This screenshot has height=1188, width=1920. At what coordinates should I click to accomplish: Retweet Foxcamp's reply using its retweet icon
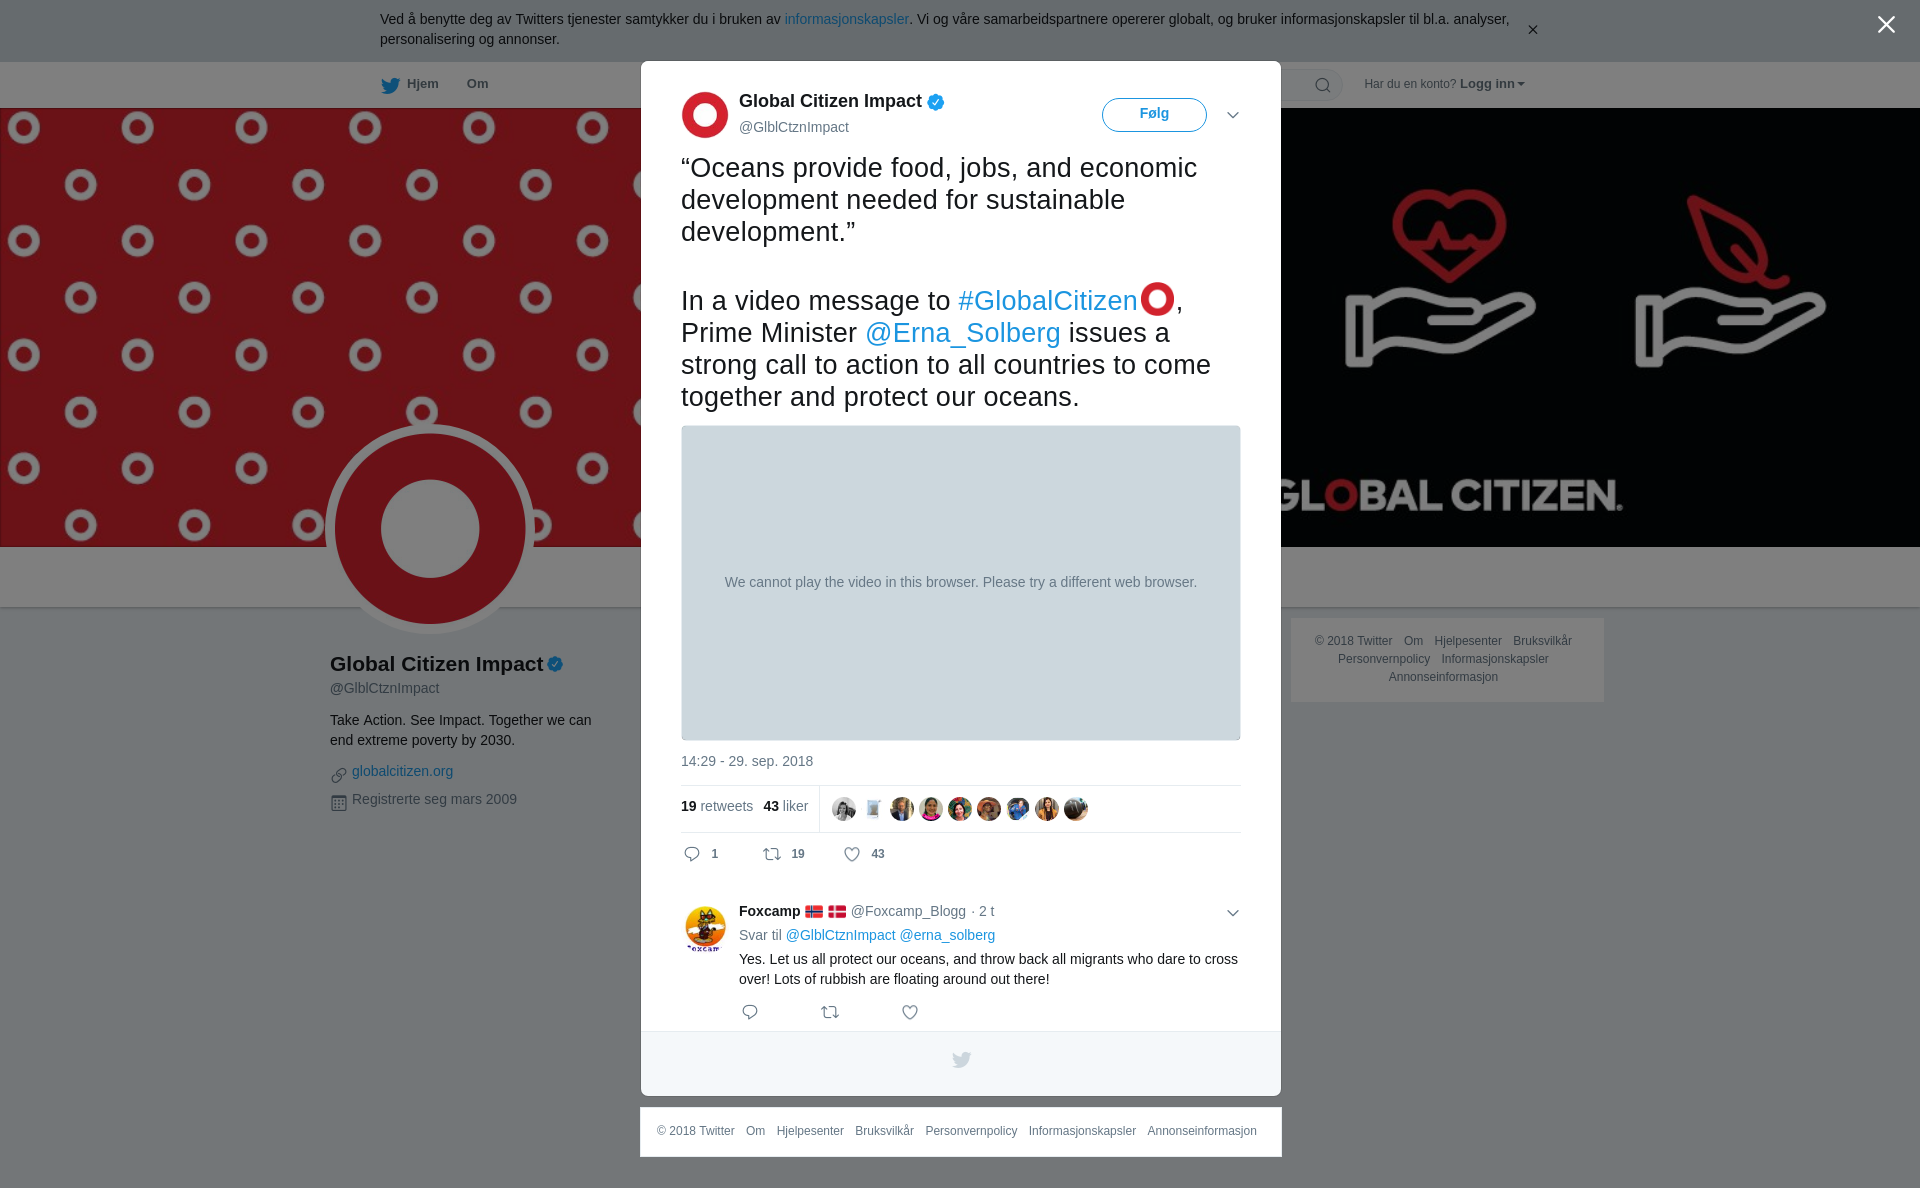pos(830,1012)
